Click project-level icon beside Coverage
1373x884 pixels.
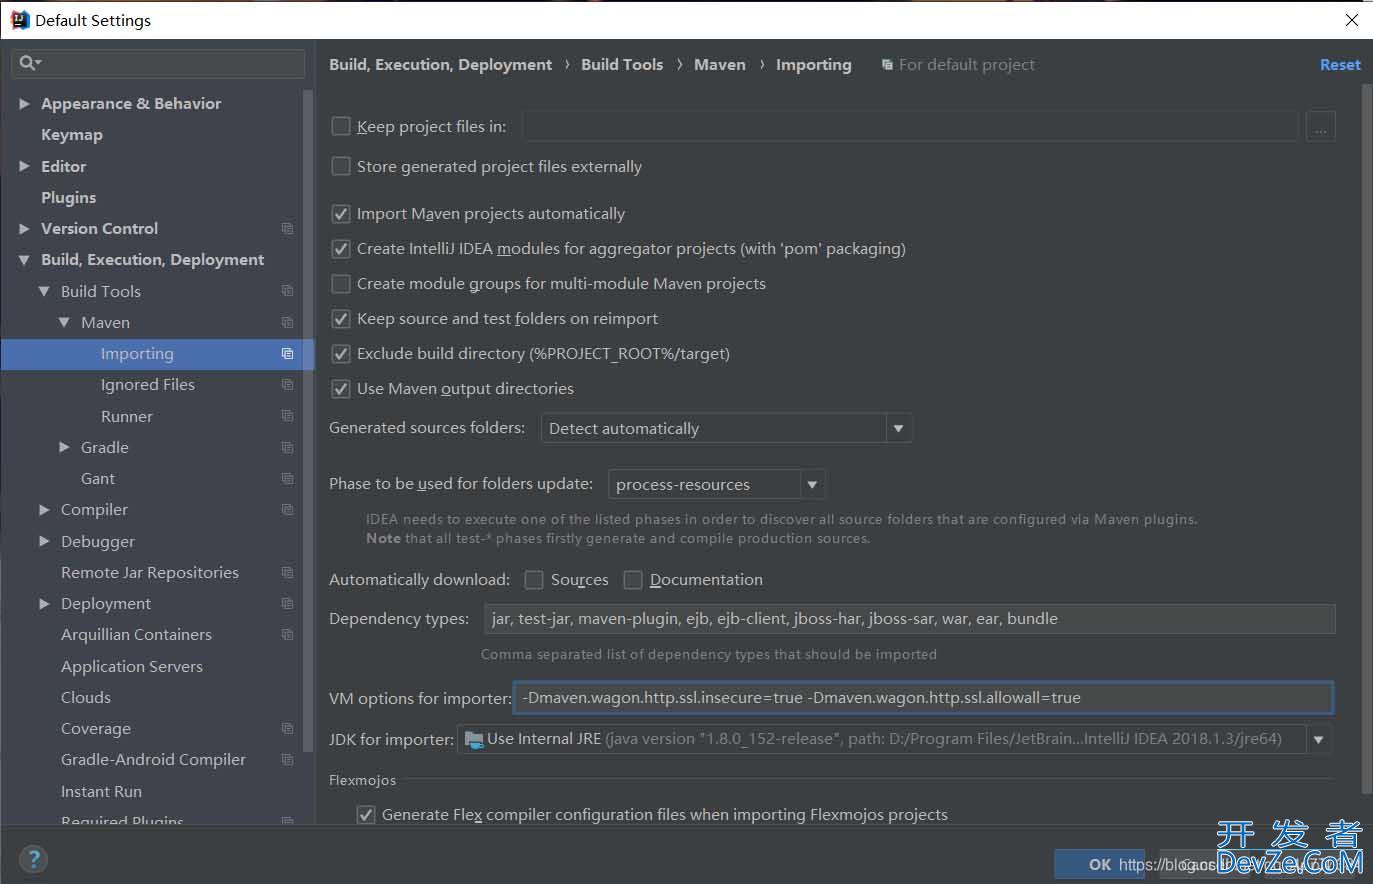click(x=287, y=729)
